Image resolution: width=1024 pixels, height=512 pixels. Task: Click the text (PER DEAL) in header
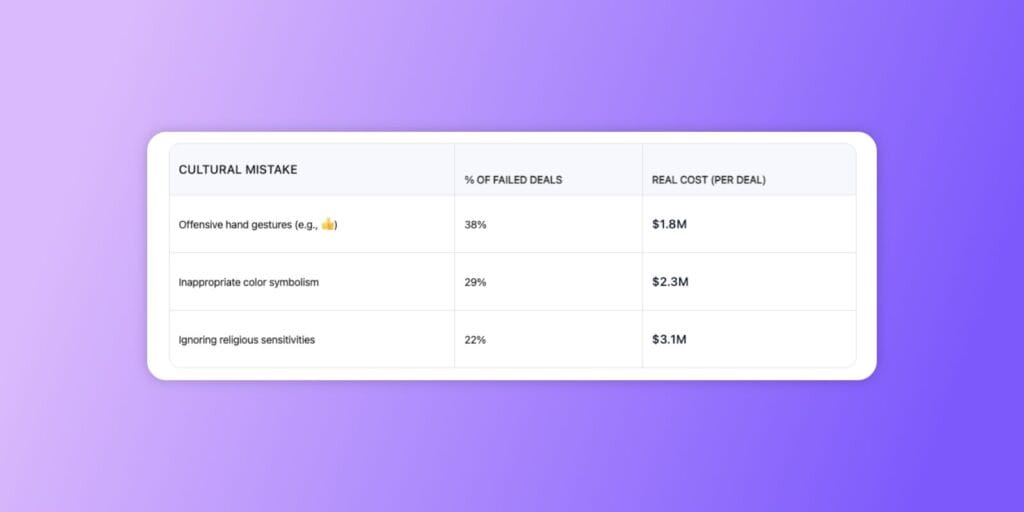738,180
